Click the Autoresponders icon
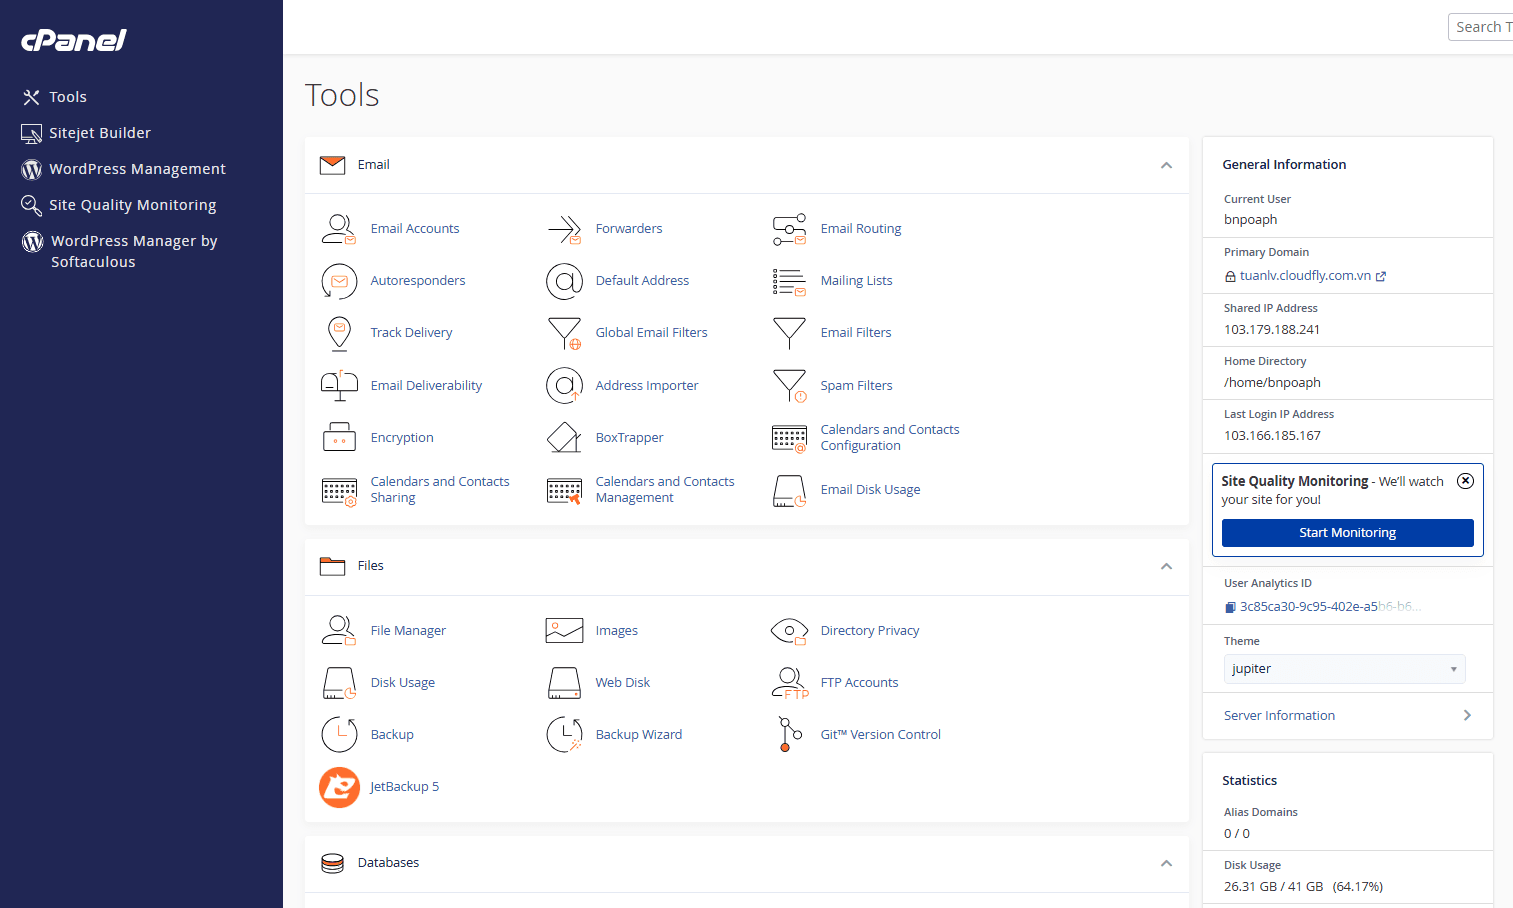Screen dimensions: 1513x908 click(x=339, y=281)
